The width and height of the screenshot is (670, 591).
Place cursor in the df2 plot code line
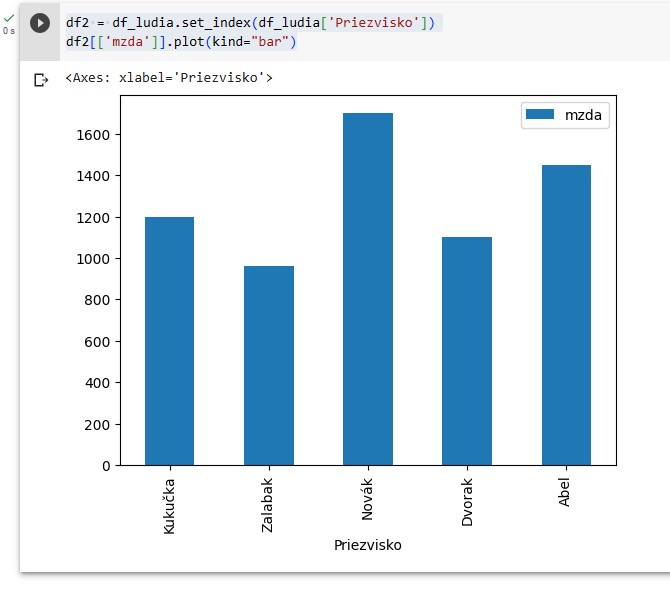point(181,42)
